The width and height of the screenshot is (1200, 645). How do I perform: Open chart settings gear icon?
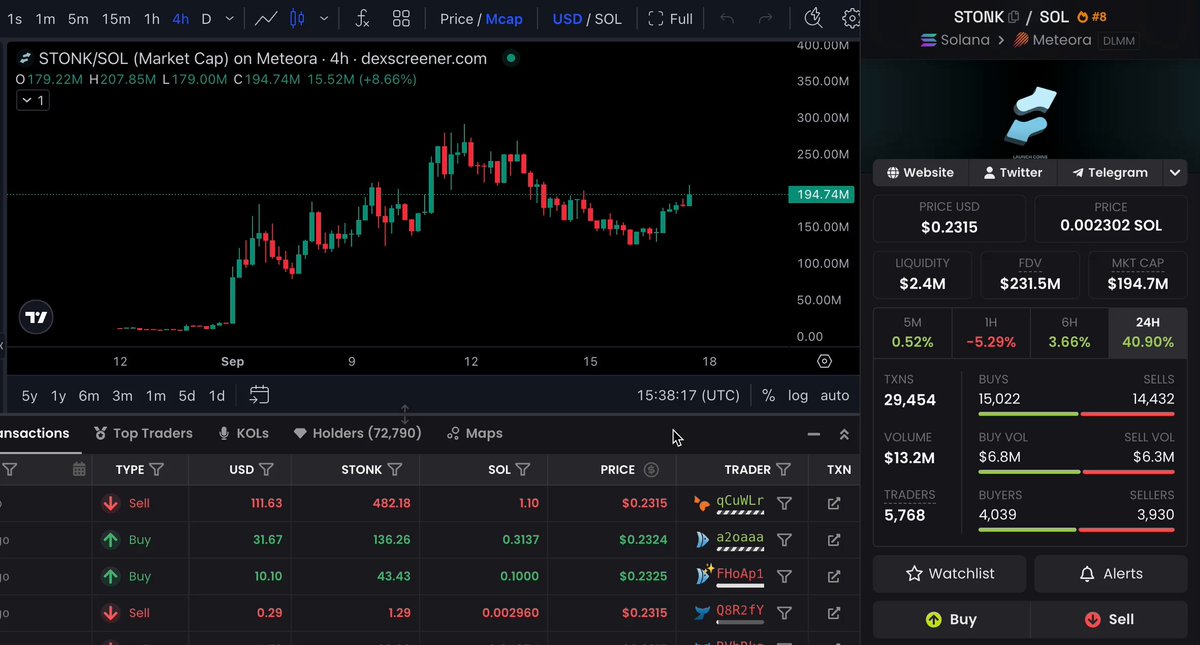point(851,18)
